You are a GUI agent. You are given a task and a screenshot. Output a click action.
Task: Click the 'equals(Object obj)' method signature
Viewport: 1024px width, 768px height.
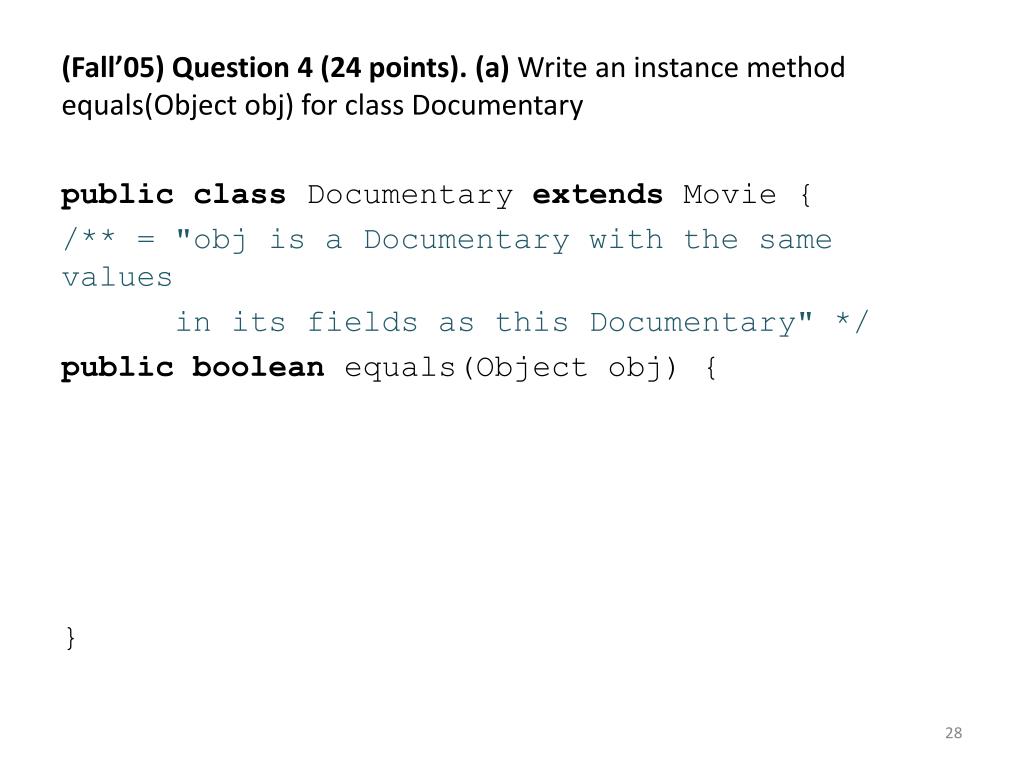[x=510, y=368]
